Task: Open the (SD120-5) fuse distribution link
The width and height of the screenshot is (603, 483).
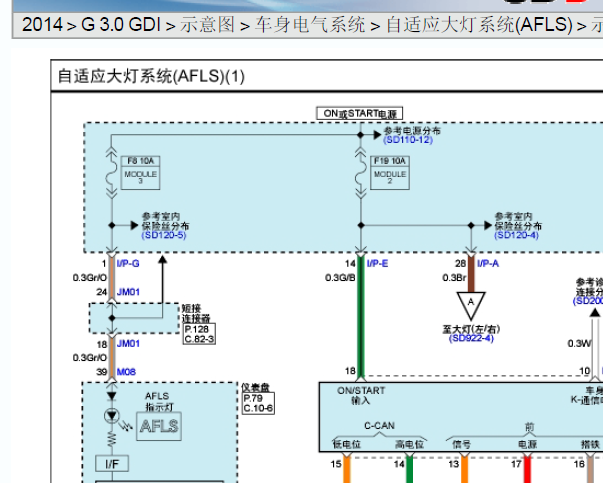Action: [x=164, y=235]
